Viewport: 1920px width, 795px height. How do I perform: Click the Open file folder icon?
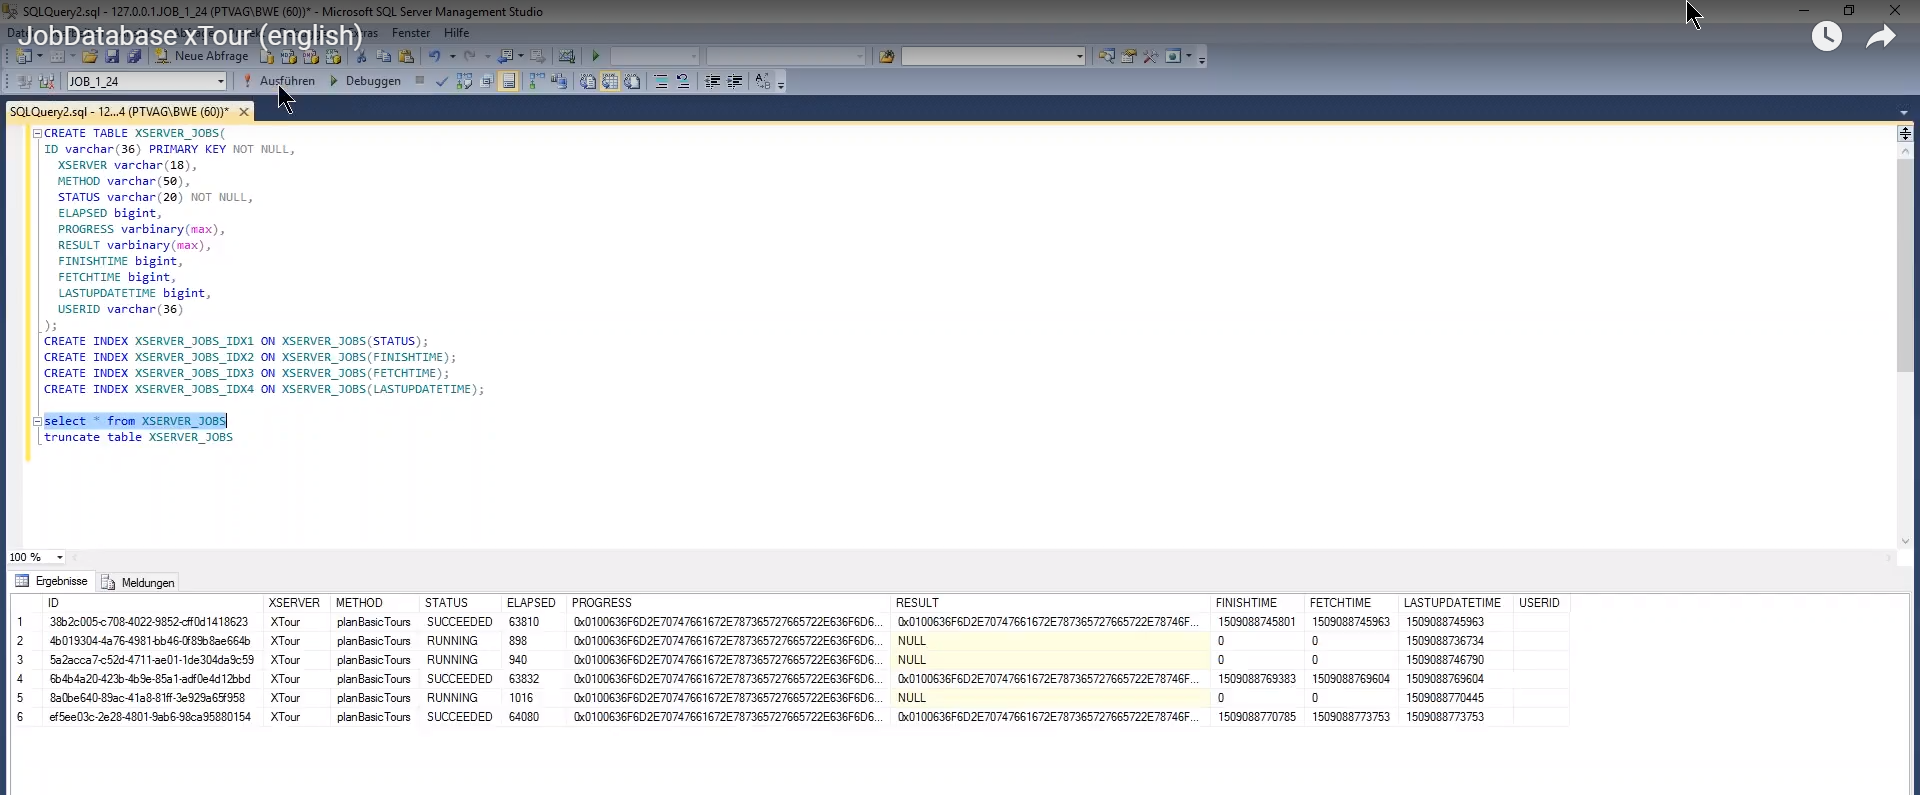tap(90, 56)
